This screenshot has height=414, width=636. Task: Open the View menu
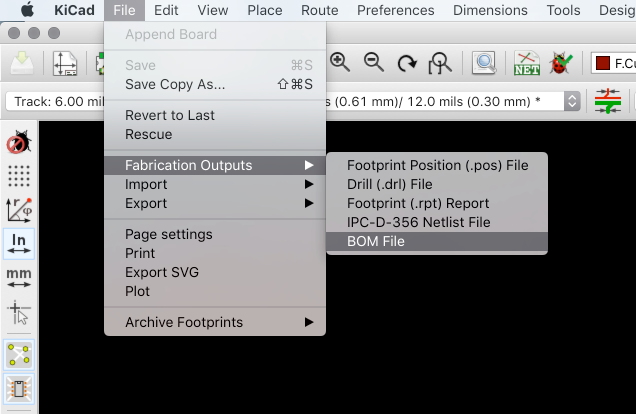(x=213, y=10)
